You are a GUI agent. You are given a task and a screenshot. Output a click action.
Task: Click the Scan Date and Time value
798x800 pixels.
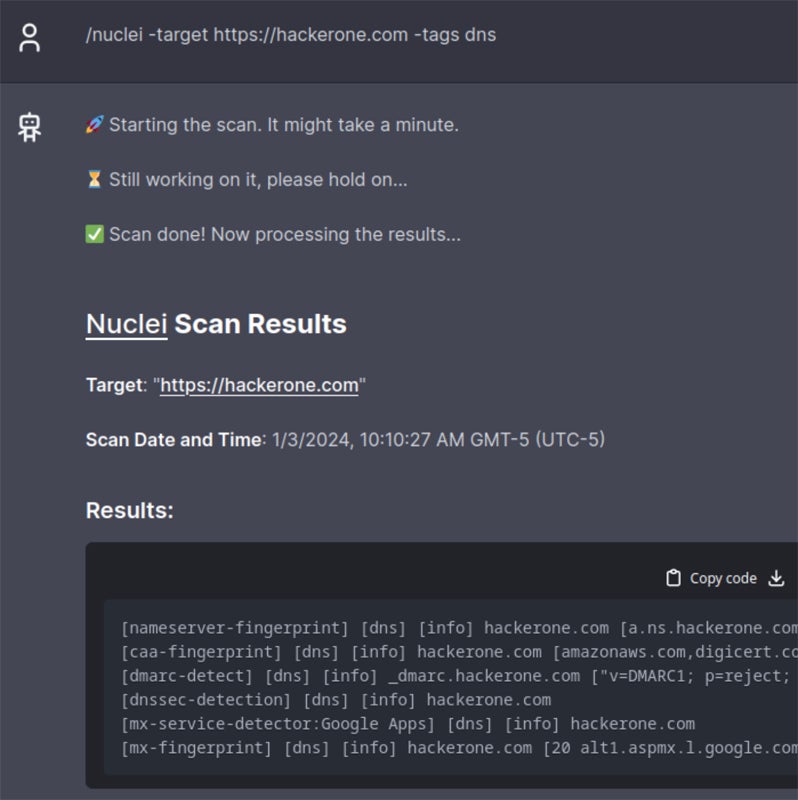click(438, 439)
